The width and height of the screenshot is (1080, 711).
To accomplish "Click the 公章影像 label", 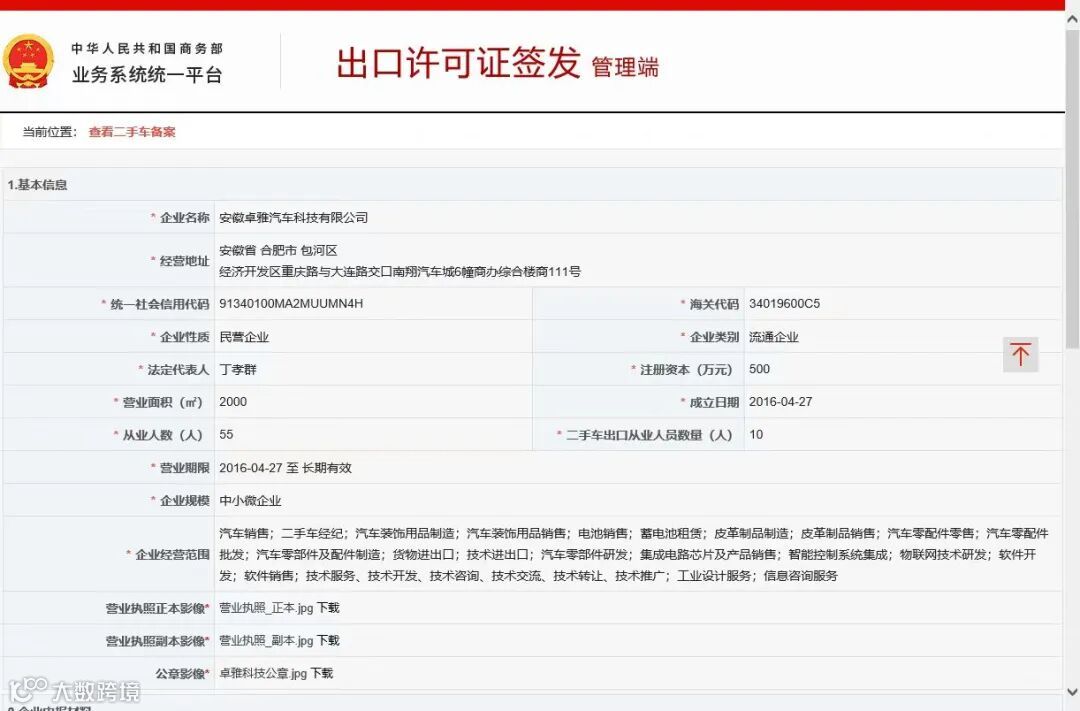I will pyautogui.click(x=182, y=674).
